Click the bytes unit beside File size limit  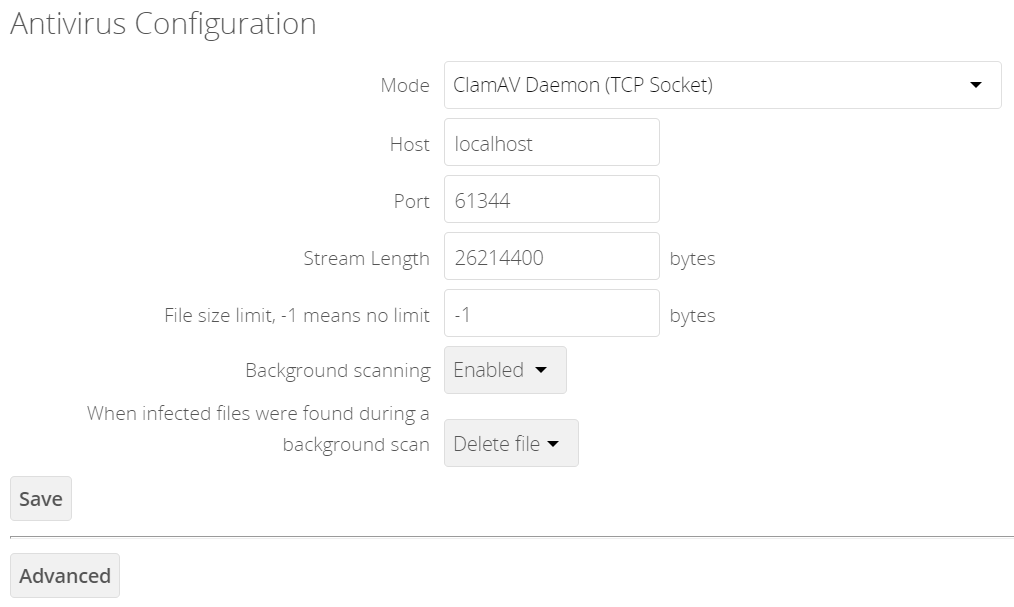click(x=692, y=315)
